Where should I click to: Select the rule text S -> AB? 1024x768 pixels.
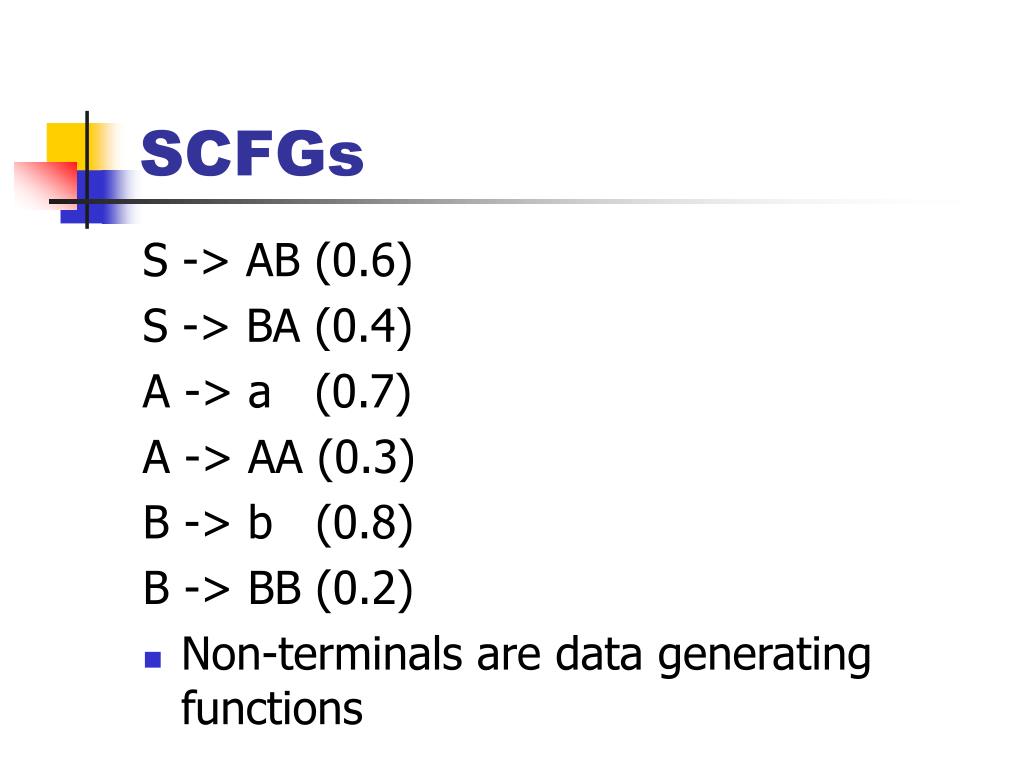(221, 262)
